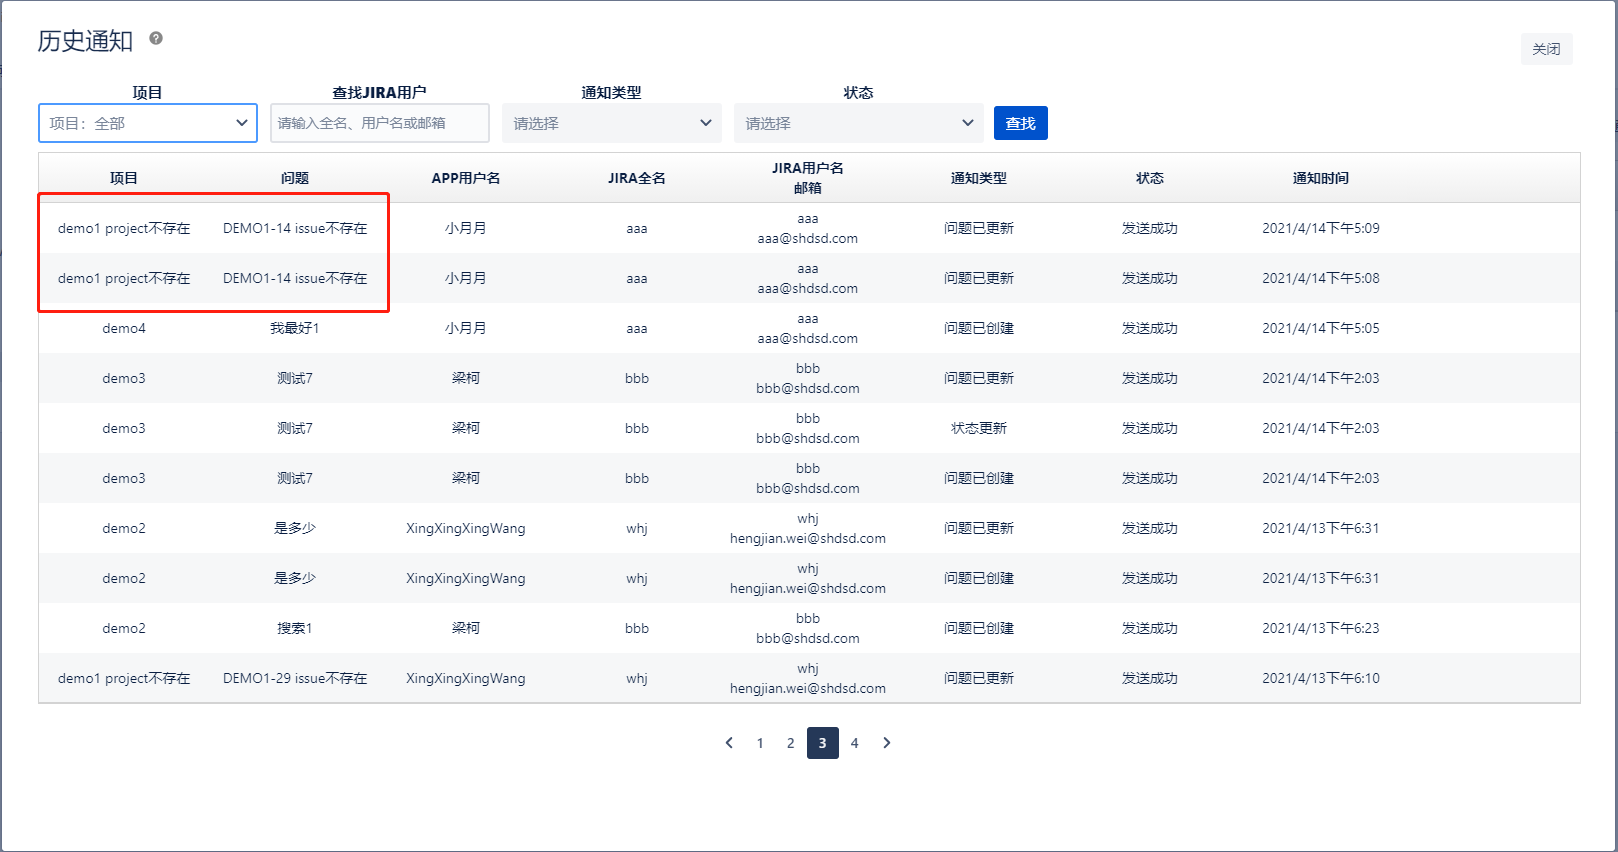This screenshot has width=1618, height=852.
Task: Go to page 2
Action: [x=790, y=743]
